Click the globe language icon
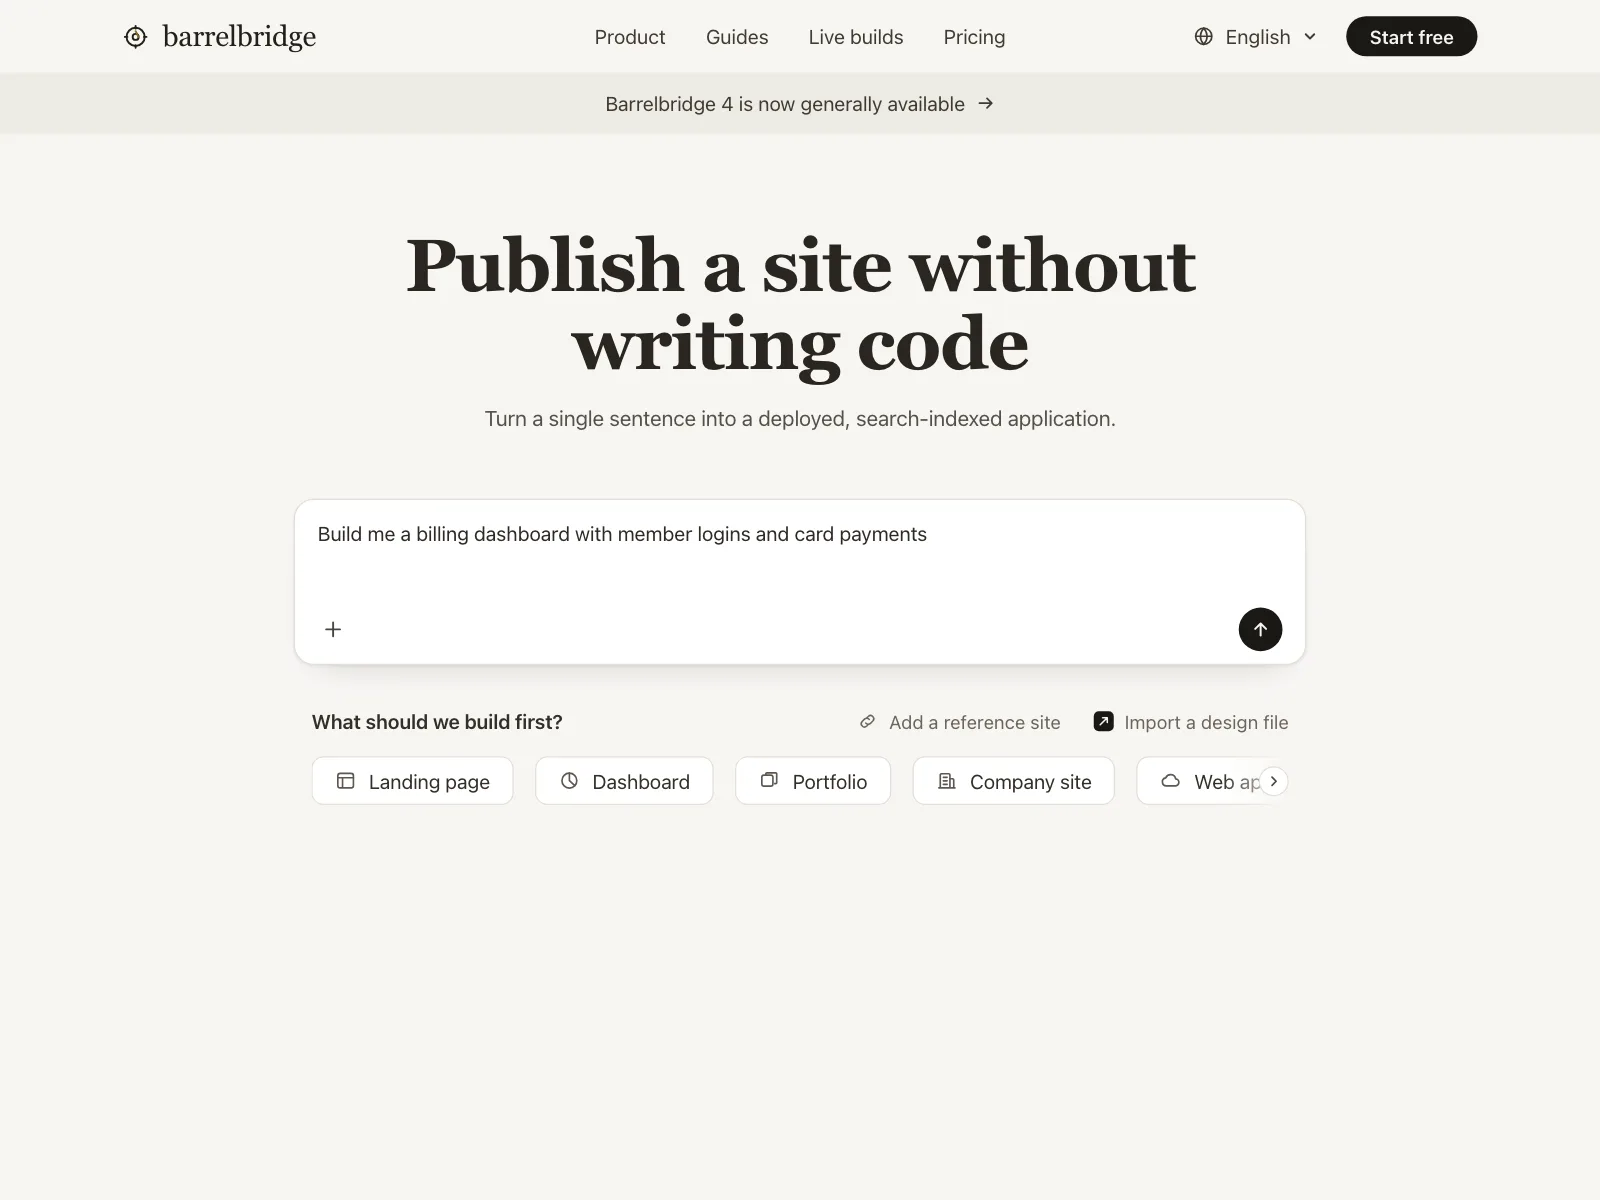The width and height of the screenshot is (1600, 1200). 1204,37
